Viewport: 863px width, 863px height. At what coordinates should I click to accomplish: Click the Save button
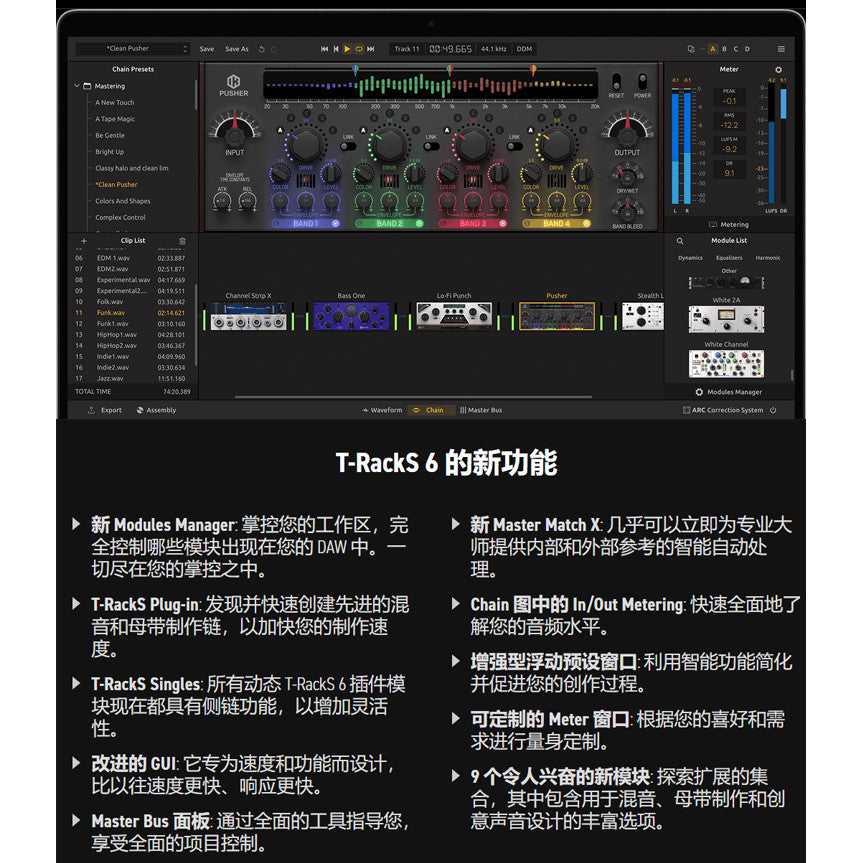pyautogui.click(x=207, y=49)
